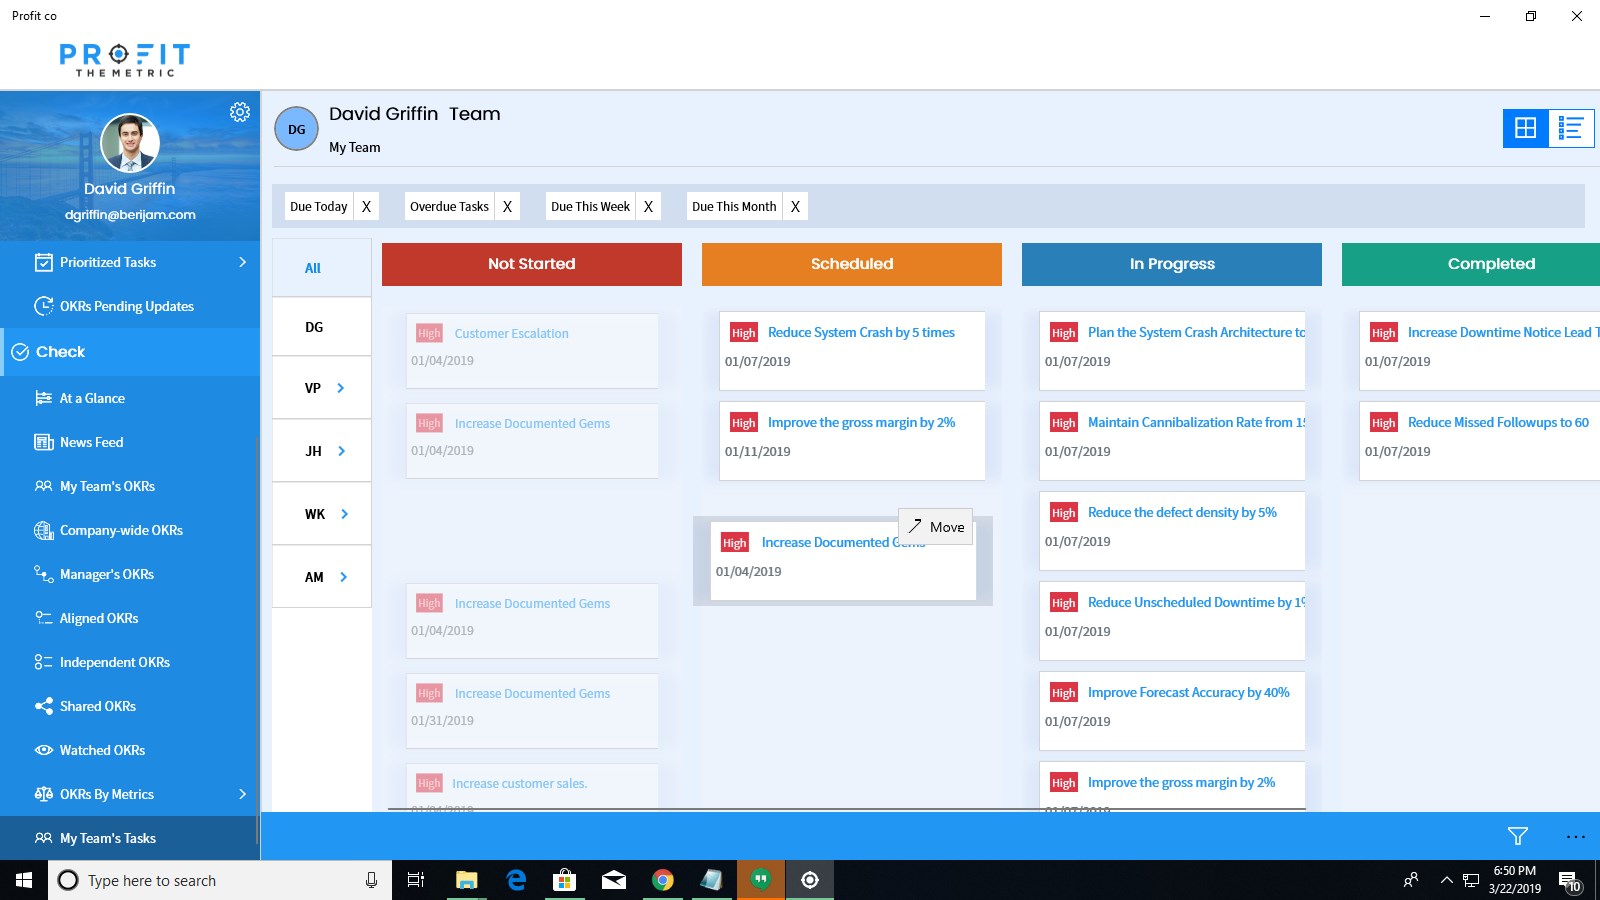Click the Not Started column header
This screenshot has width=1600, height=900.
click(x=532, y=264)
